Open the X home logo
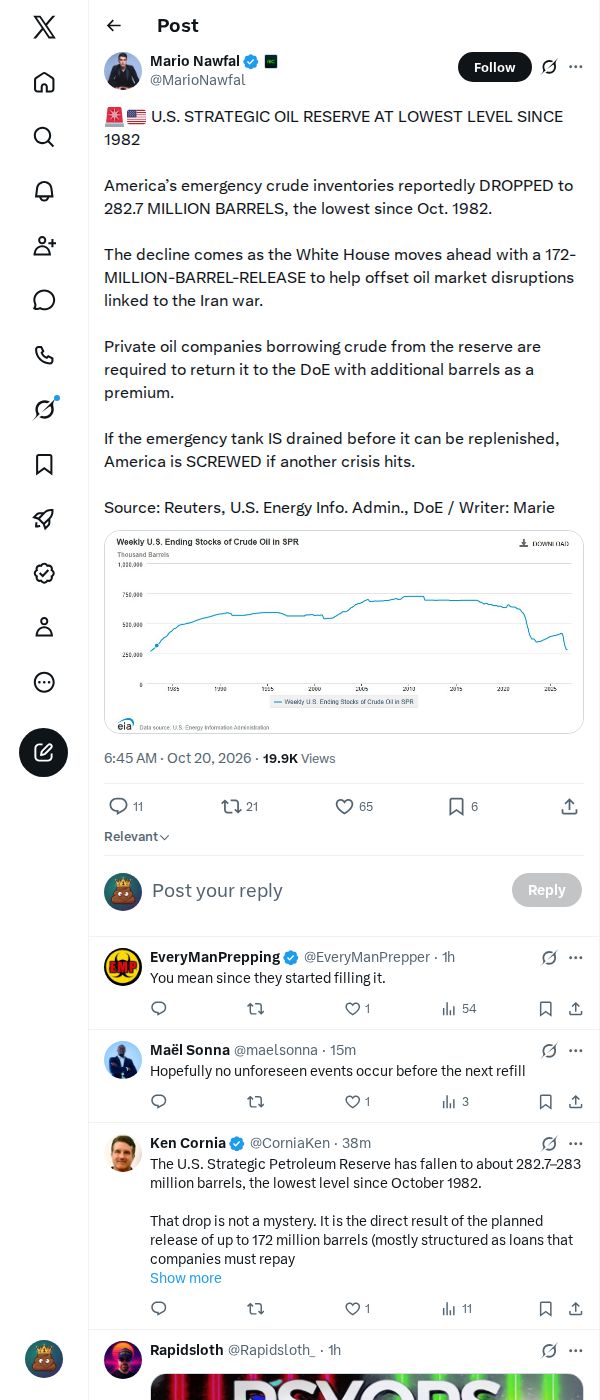The image size is (600, 1400). pos(44,27)
